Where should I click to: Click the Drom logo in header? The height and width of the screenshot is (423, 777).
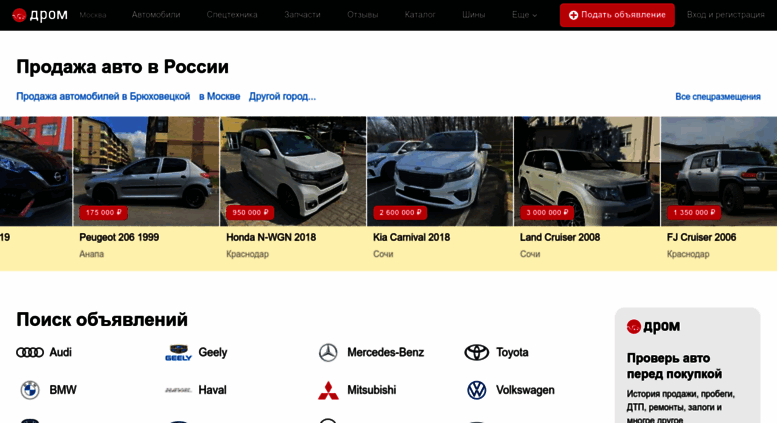(40, 15)
